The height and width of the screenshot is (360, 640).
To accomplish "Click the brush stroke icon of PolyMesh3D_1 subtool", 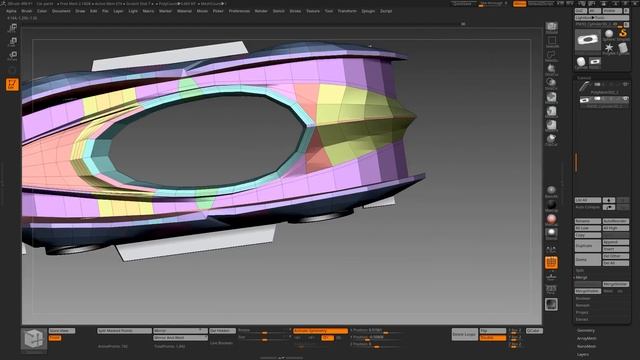I will coord(584,86).
